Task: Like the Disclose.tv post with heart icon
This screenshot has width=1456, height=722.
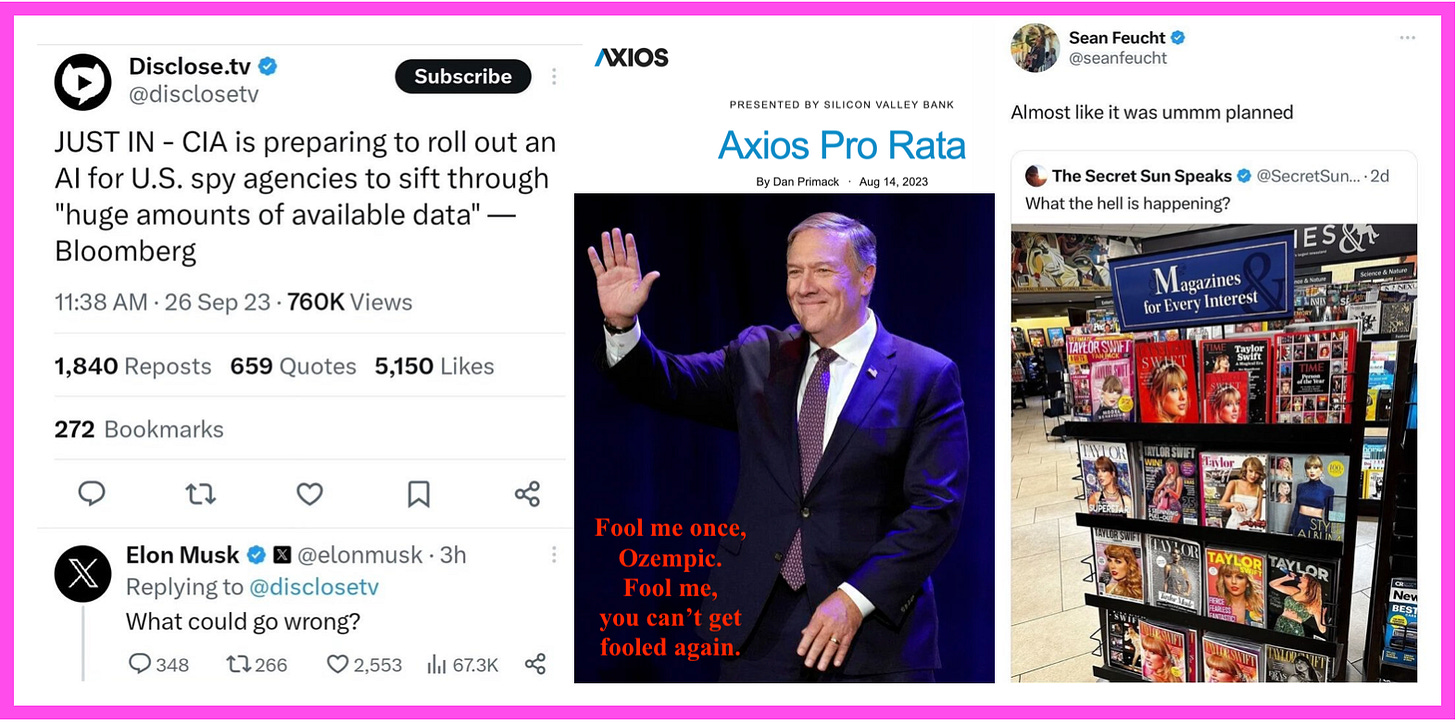Action: pos(310,493)
